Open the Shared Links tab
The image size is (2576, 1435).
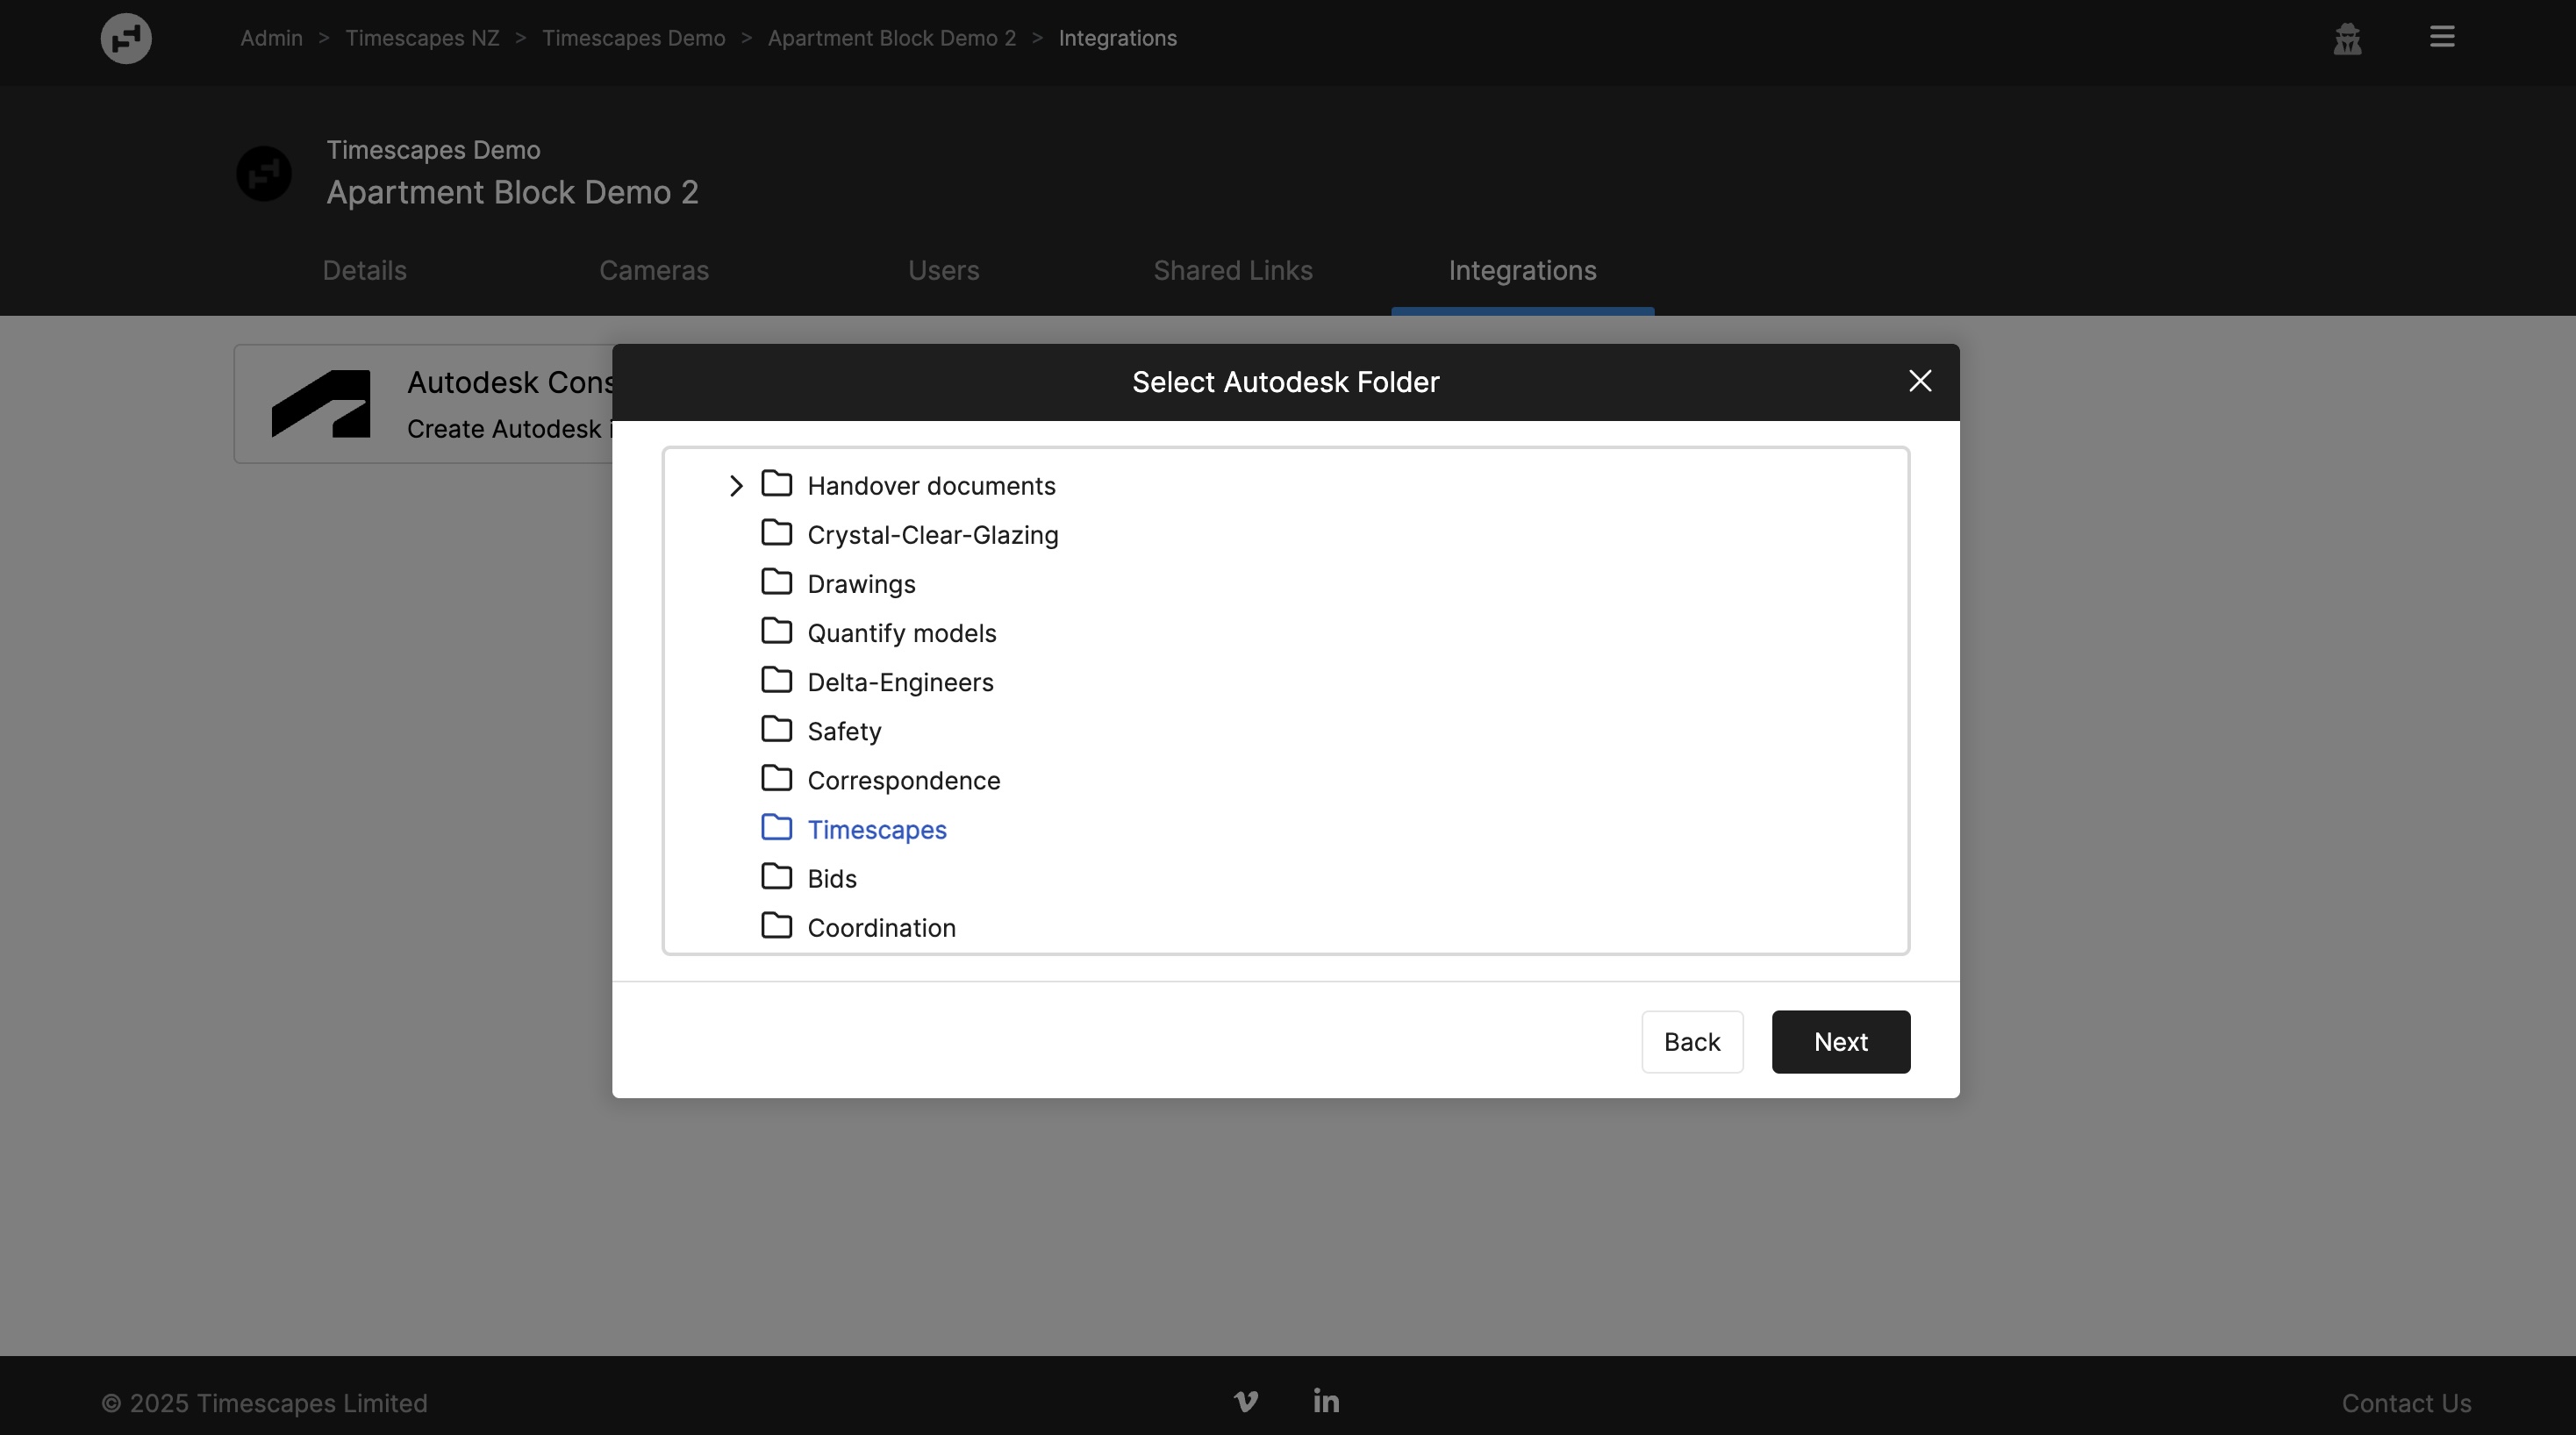point(1232,271)
